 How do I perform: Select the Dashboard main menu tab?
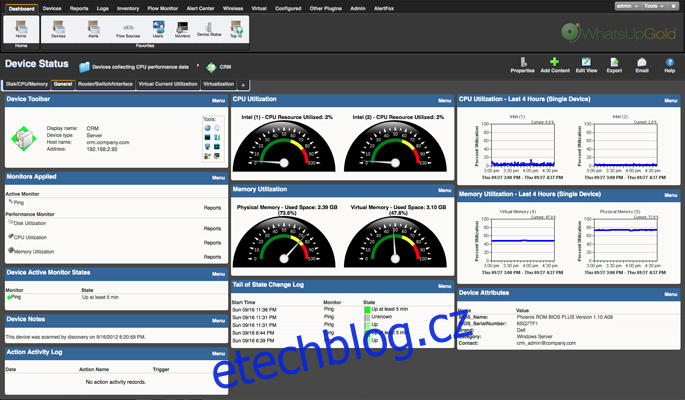[x=21, y=8]
